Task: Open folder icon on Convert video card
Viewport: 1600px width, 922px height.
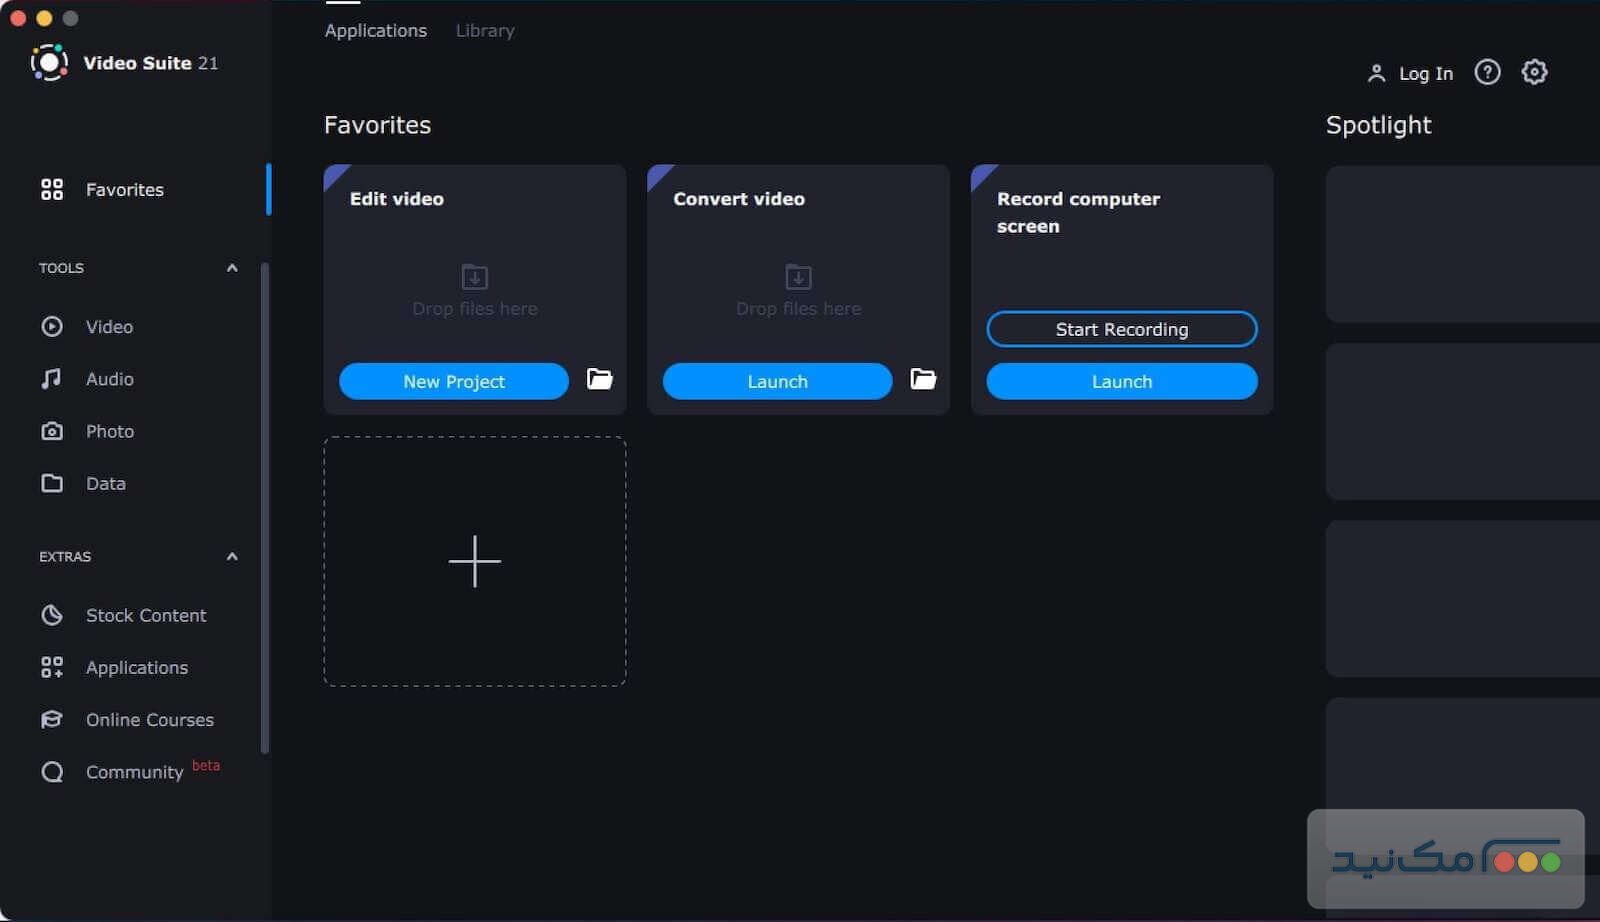Action: [x=923, y=380]
